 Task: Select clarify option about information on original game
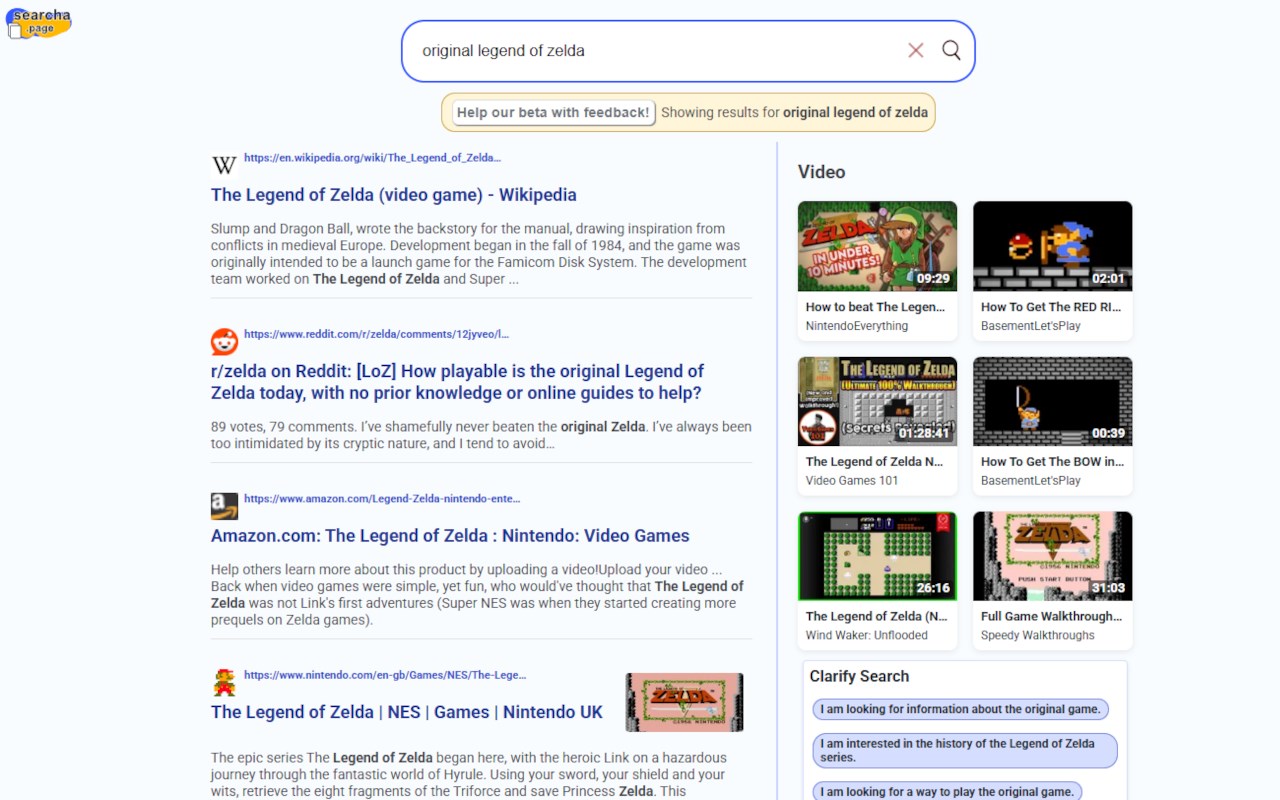pyautogui.click(x=959, y=709)
